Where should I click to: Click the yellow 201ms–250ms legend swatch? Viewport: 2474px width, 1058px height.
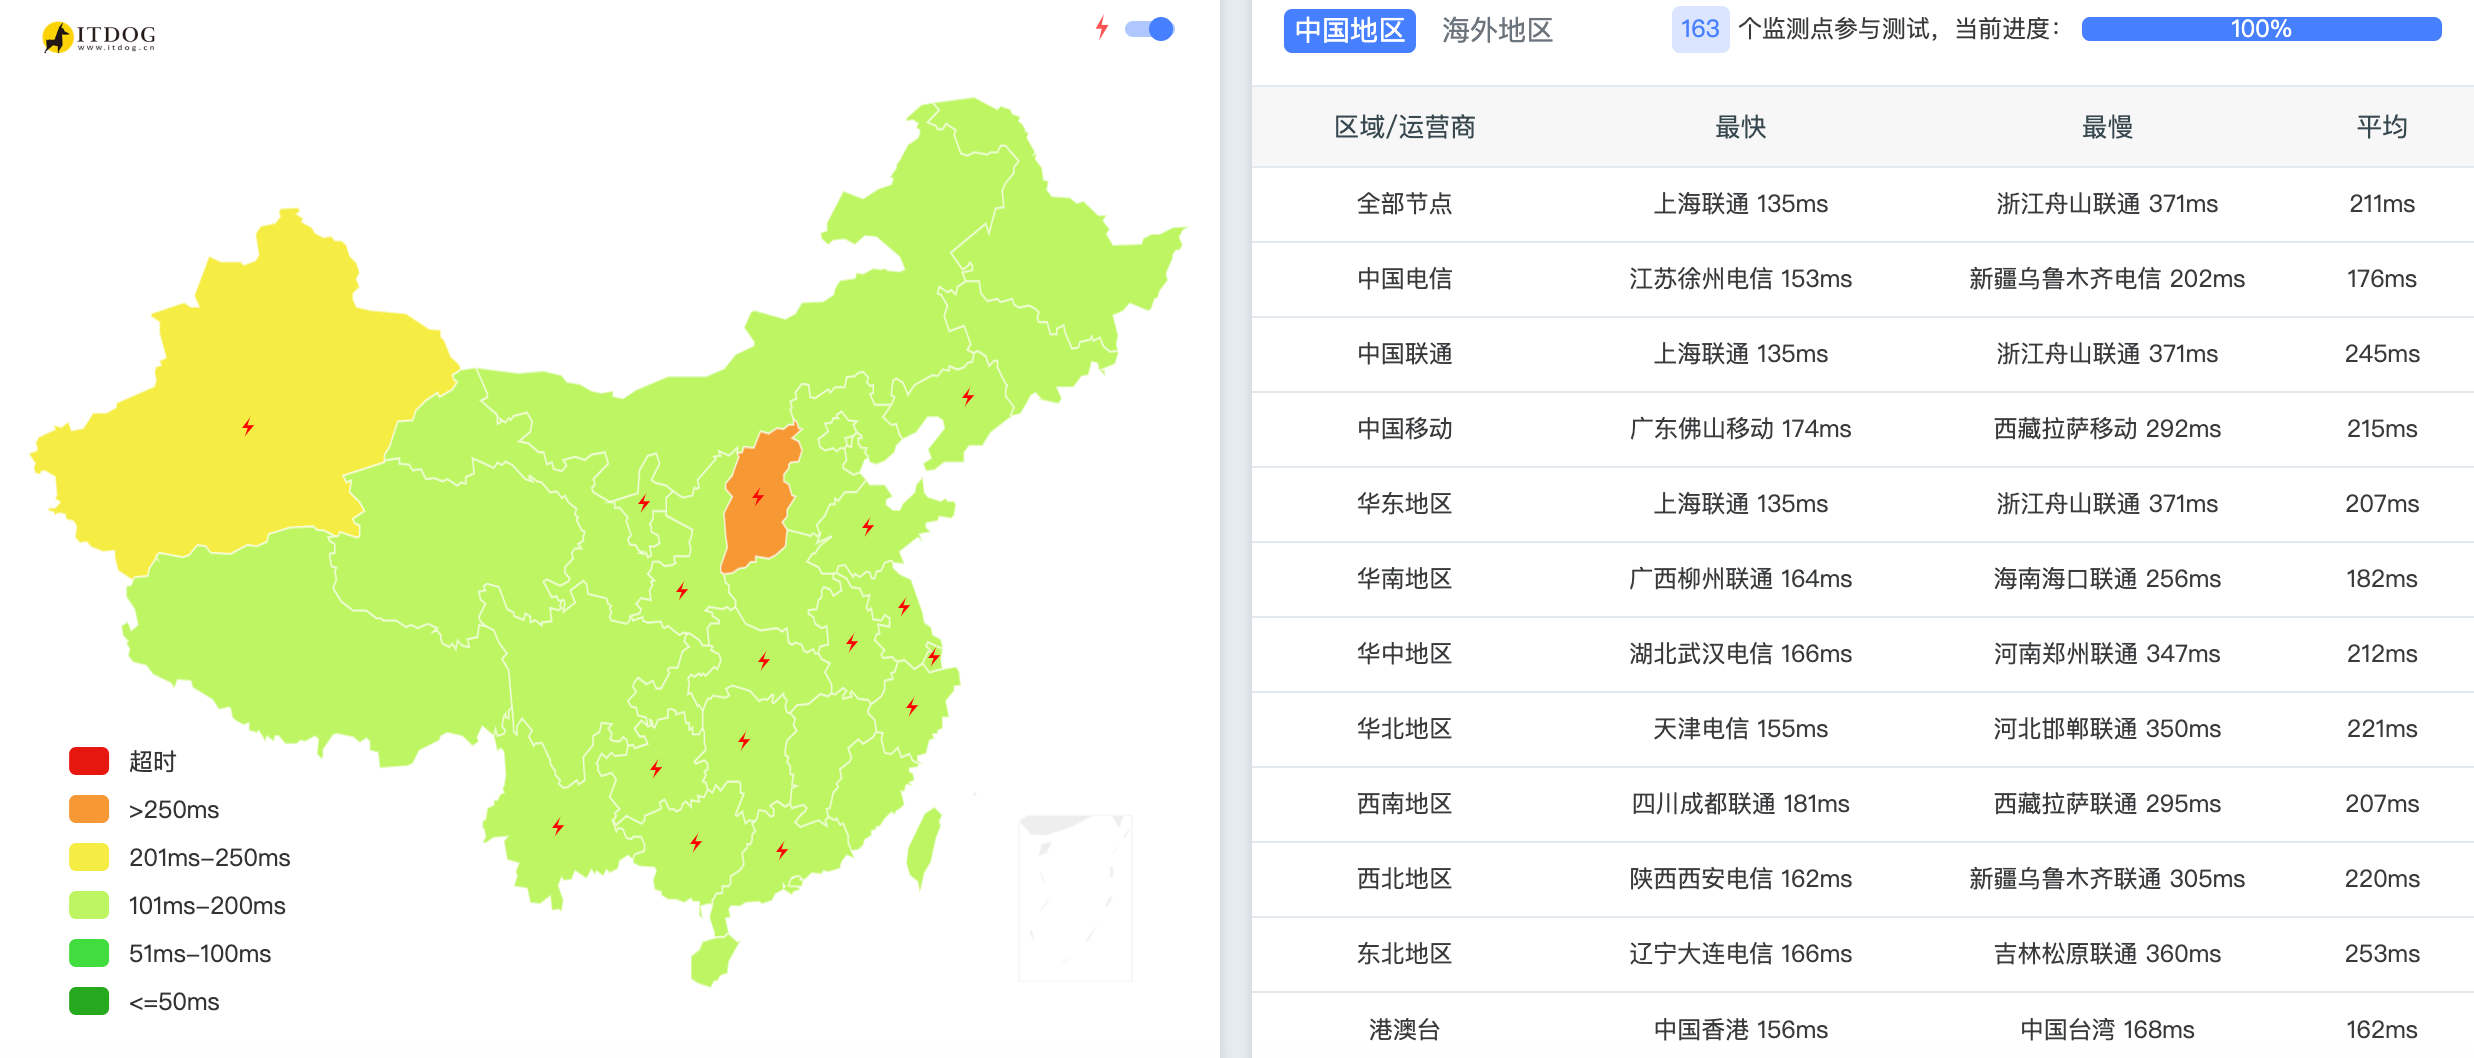89,857
